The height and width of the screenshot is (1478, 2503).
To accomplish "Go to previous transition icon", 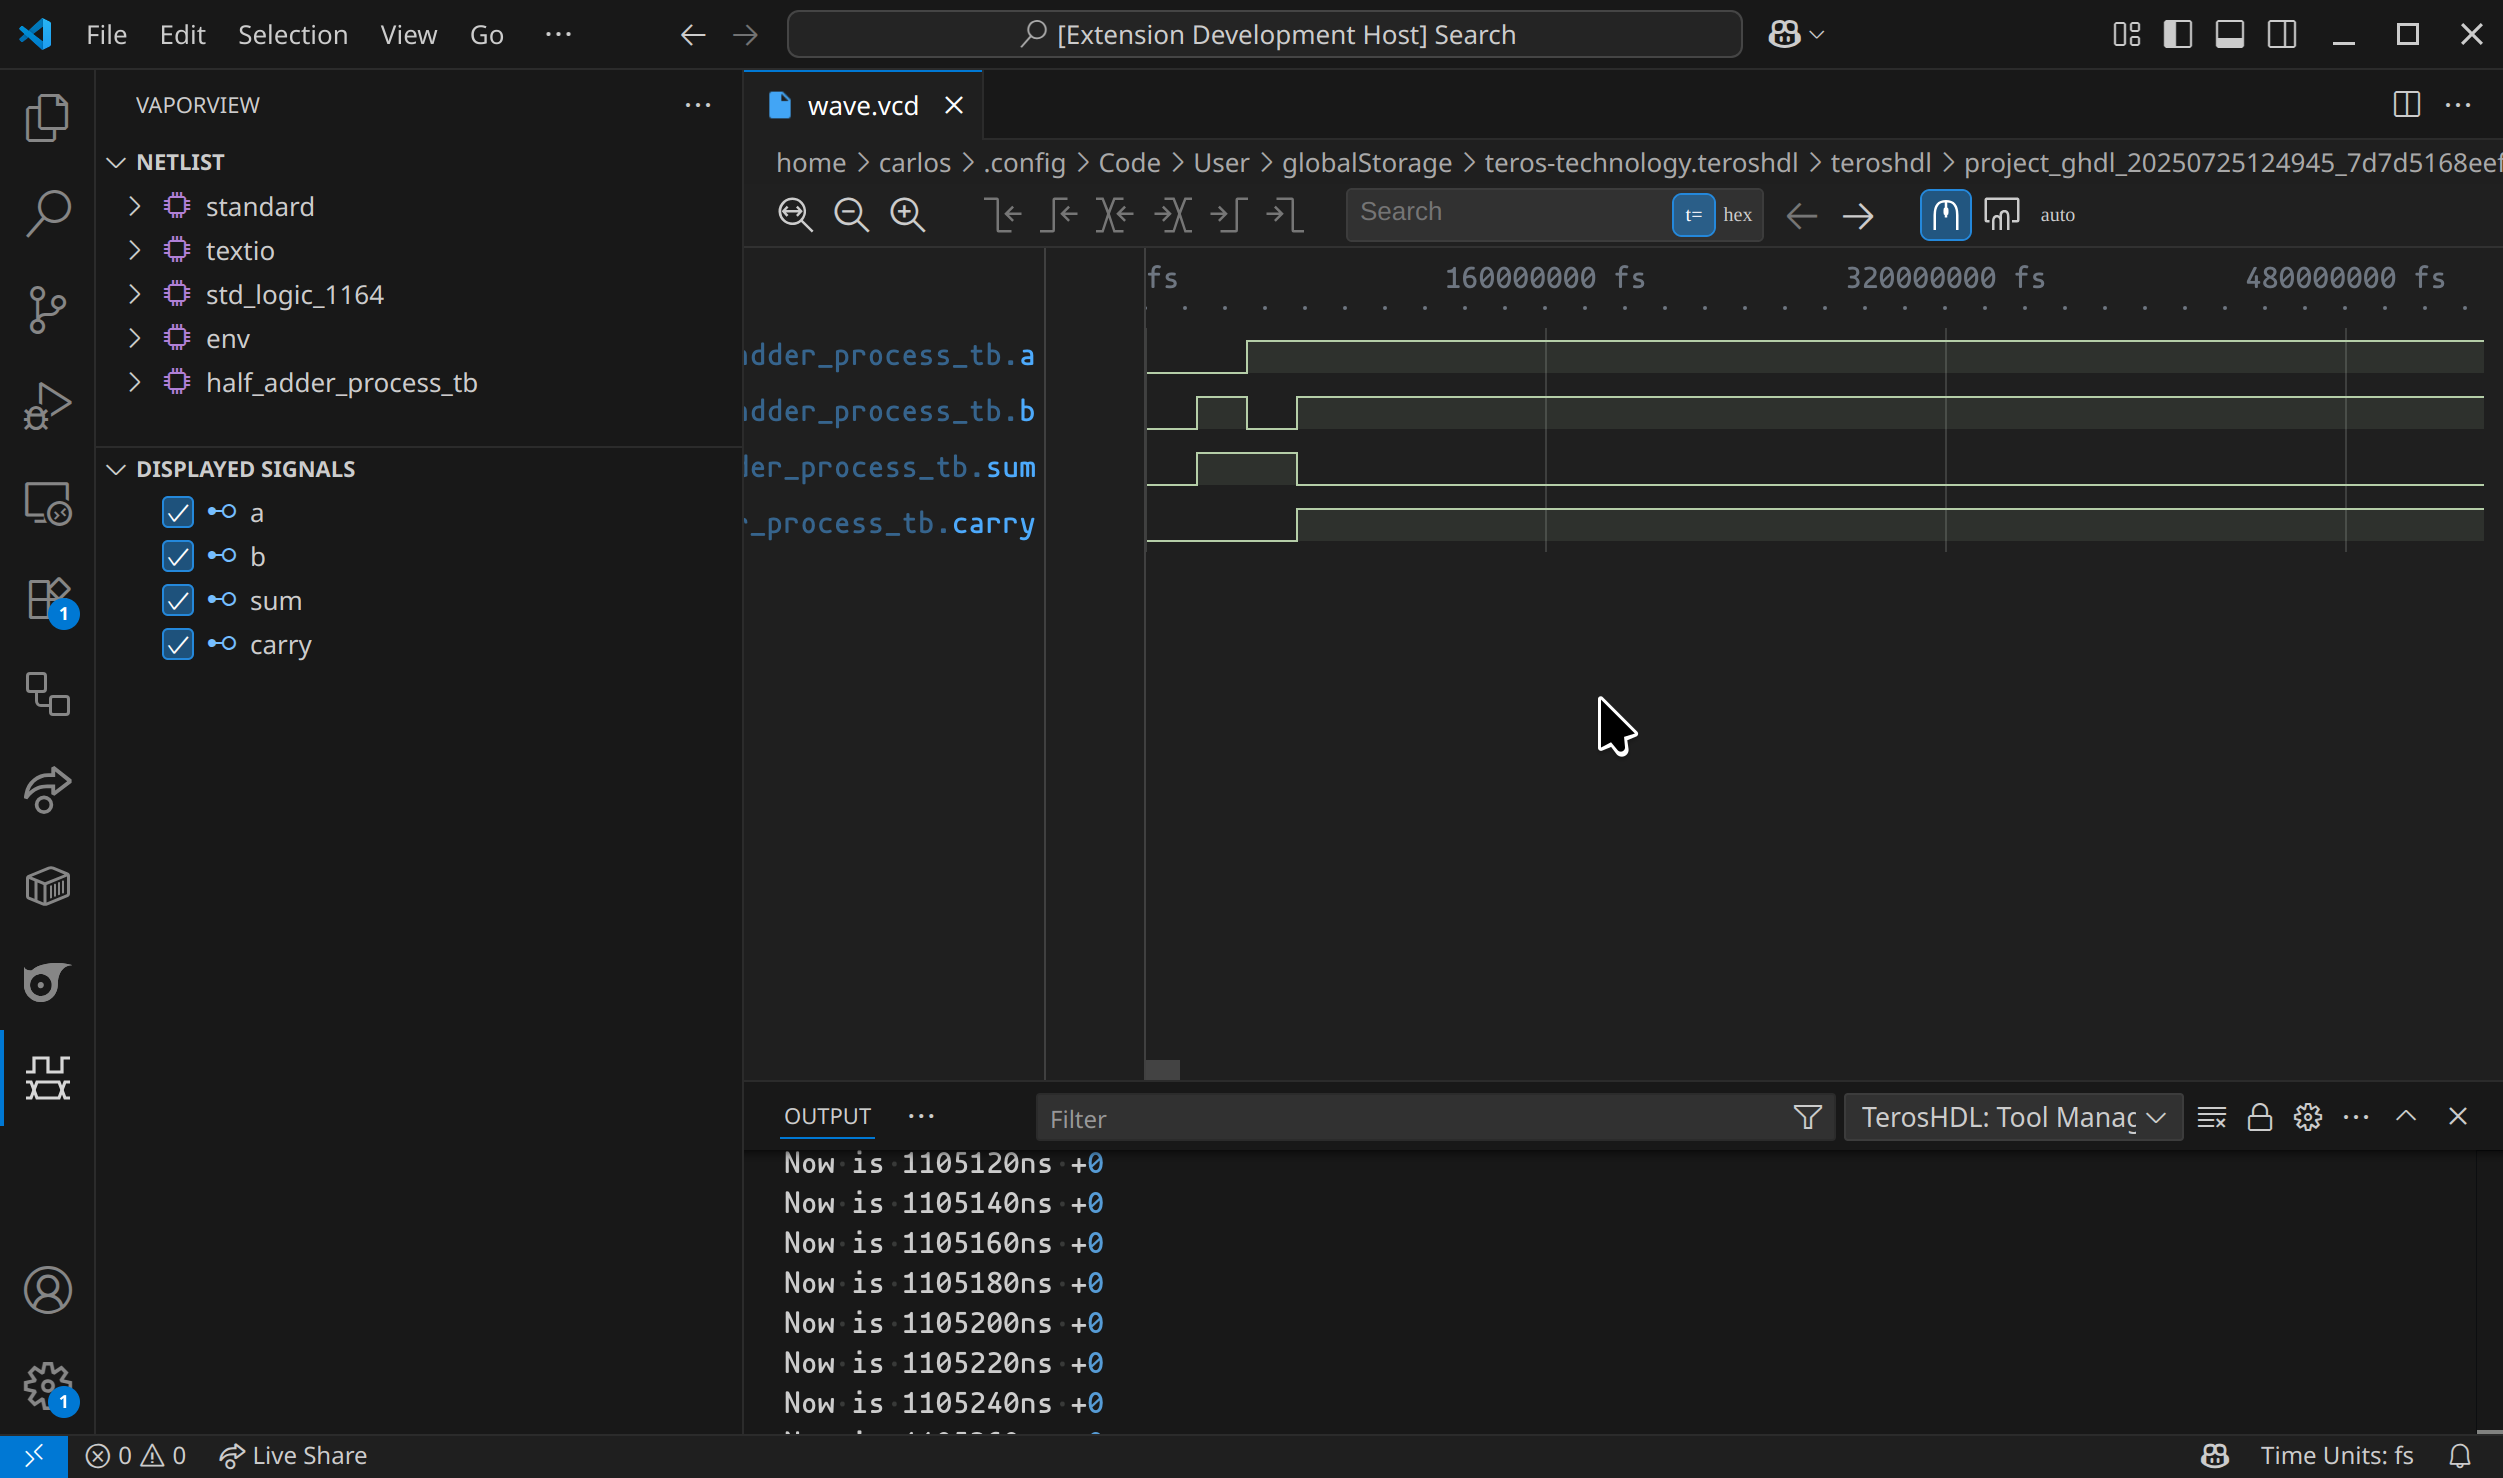I will [x=1115, y=215].
